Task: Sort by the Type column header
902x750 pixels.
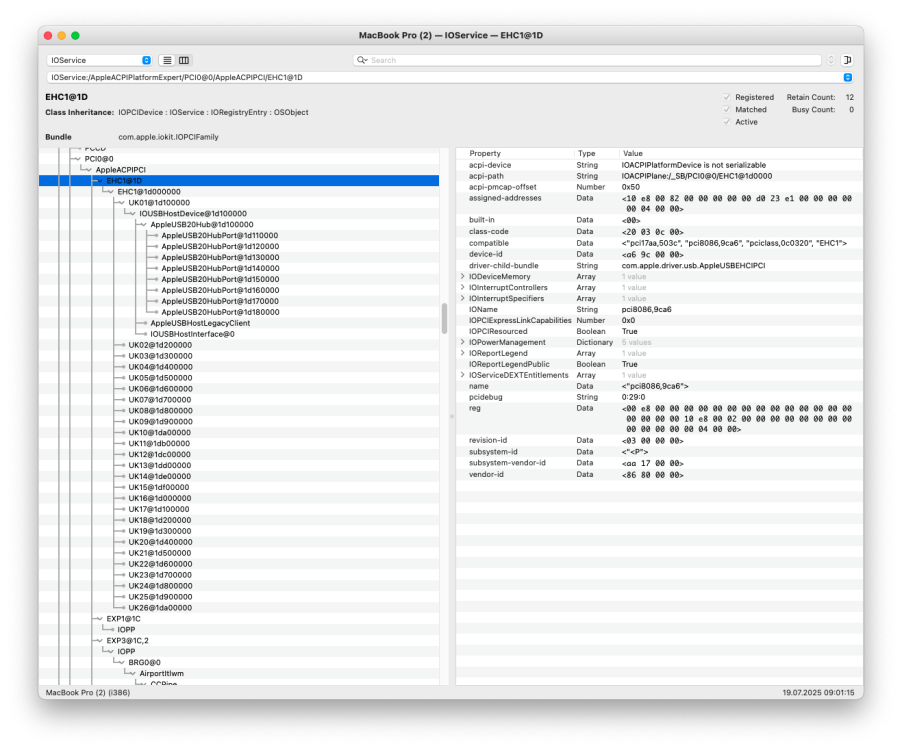Action: tap(597, 154)
